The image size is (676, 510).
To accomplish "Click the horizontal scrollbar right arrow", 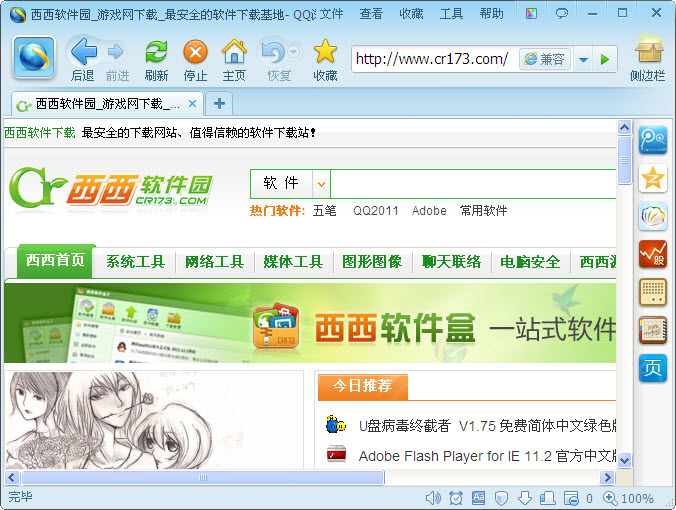I will point(607,477).
